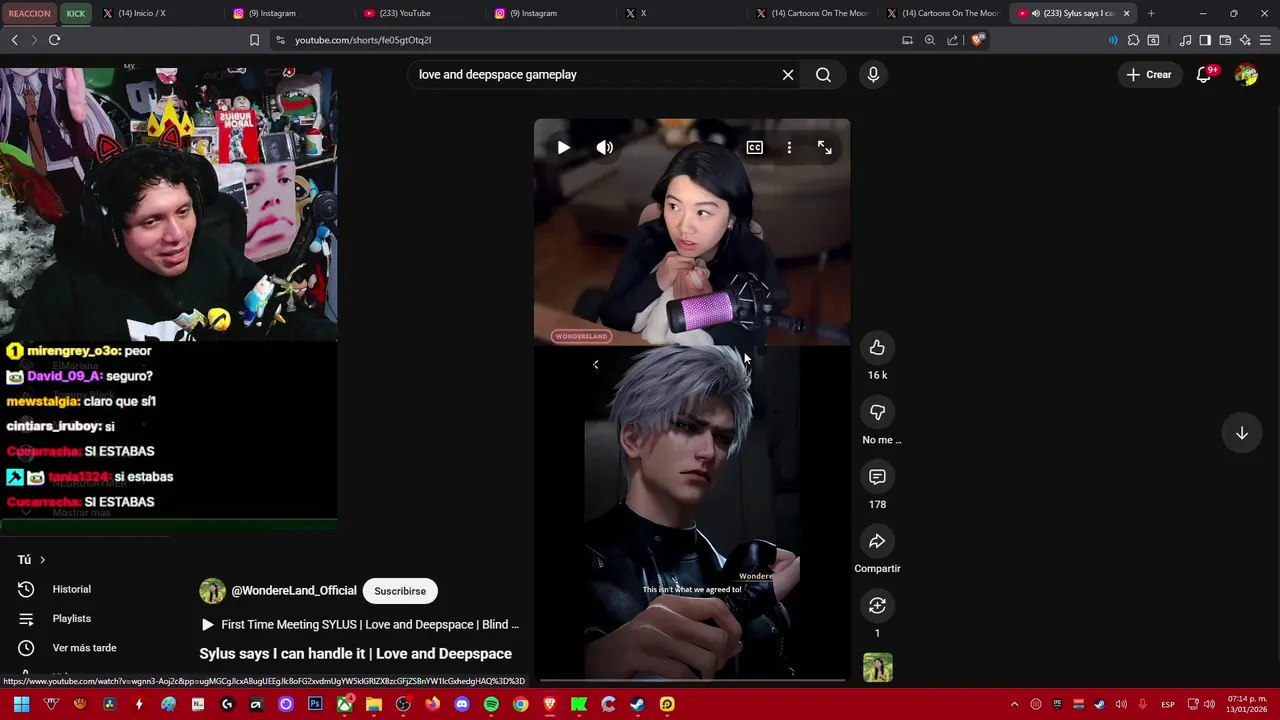Image resolution: width=1280 pixels, height=720 pixels.
Task: Open Brave Wallet icon
Action: 1225,40
